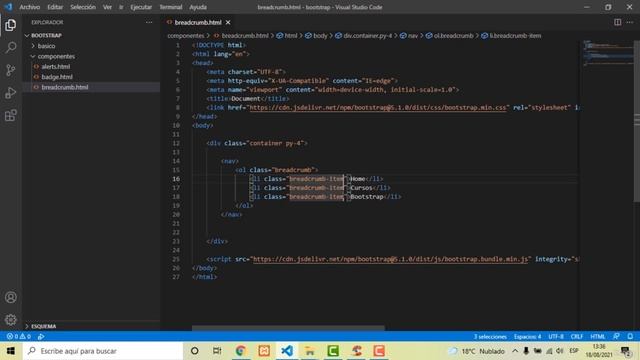Click the word Bootstrap on line 18
This screenshot has height=360, width=640.
tap(367, 197)
